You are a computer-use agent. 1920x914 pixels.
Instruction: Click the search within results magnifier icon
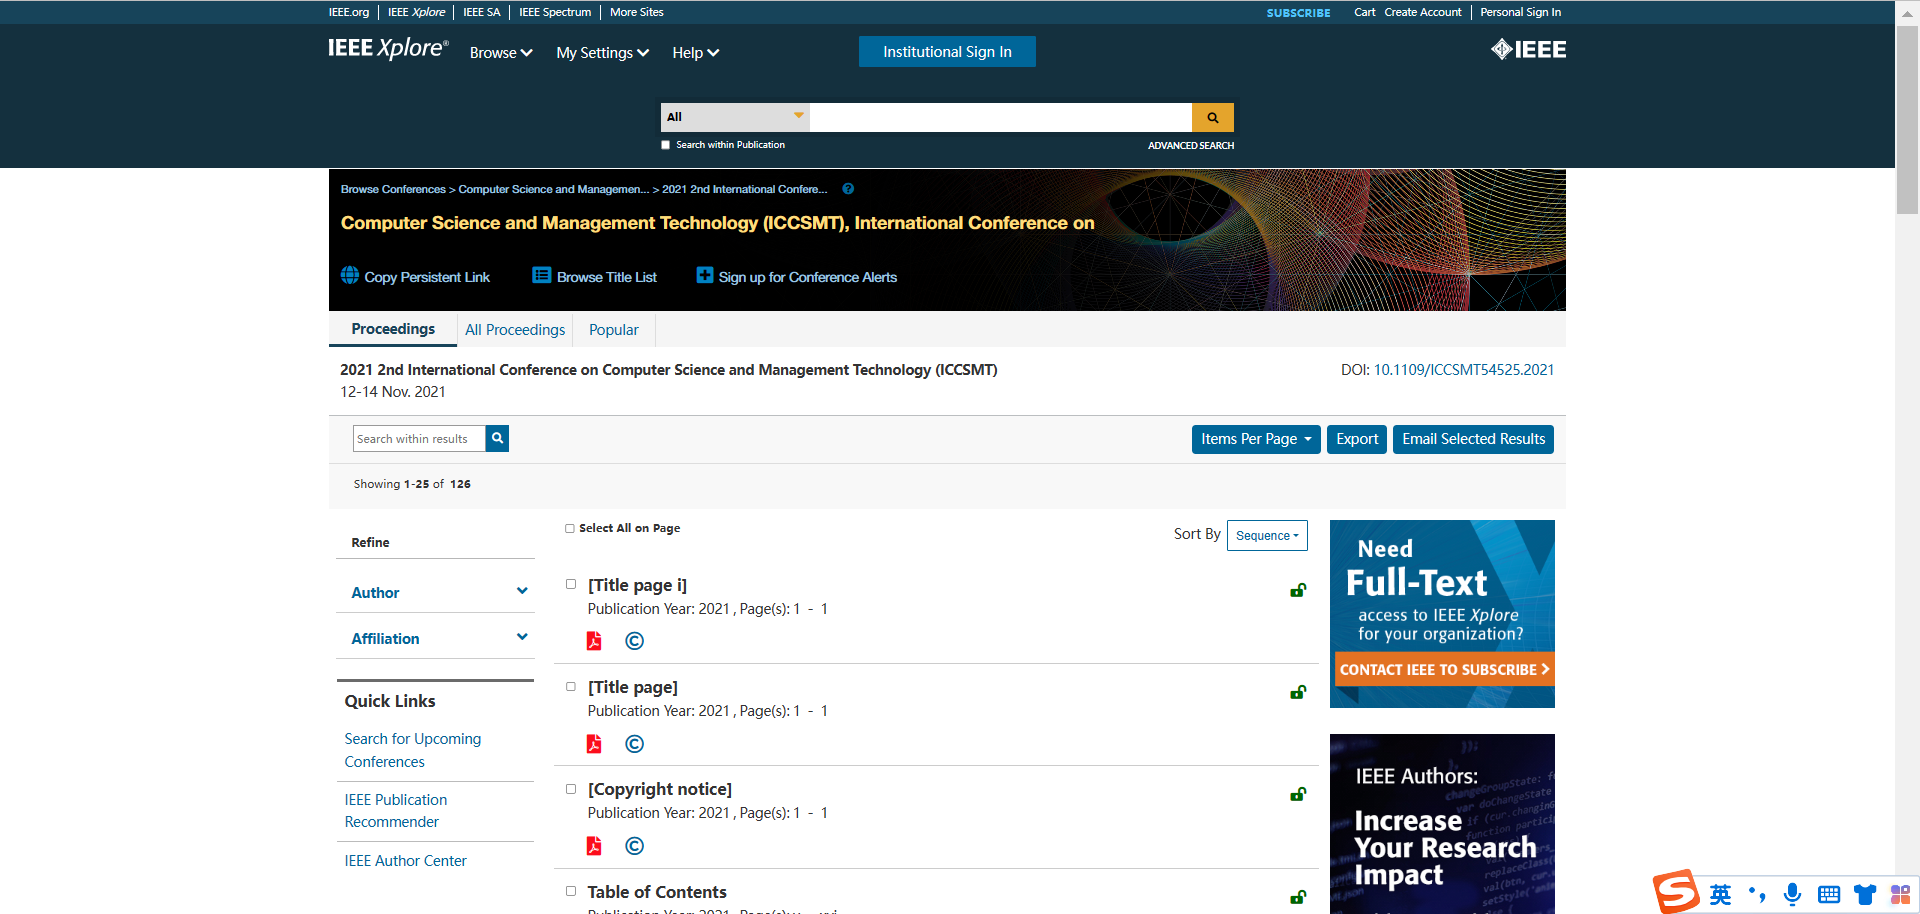pos(497,438)
